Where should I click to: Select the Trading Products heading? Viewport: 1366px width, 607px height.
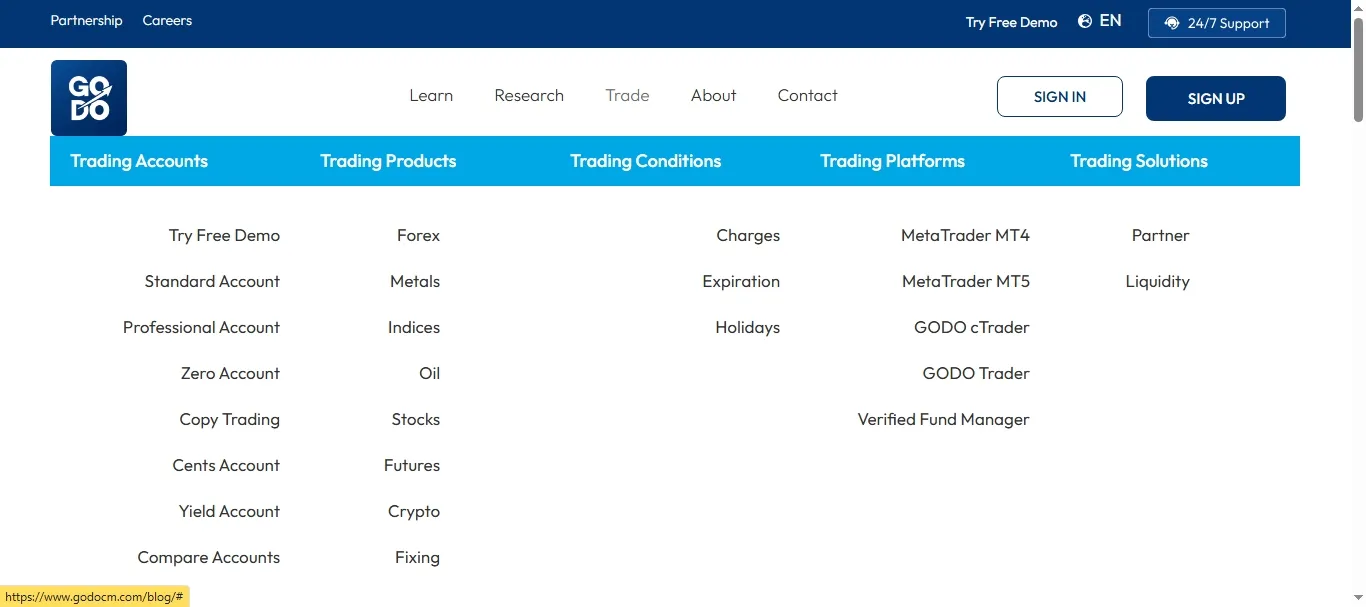(388, 161)
